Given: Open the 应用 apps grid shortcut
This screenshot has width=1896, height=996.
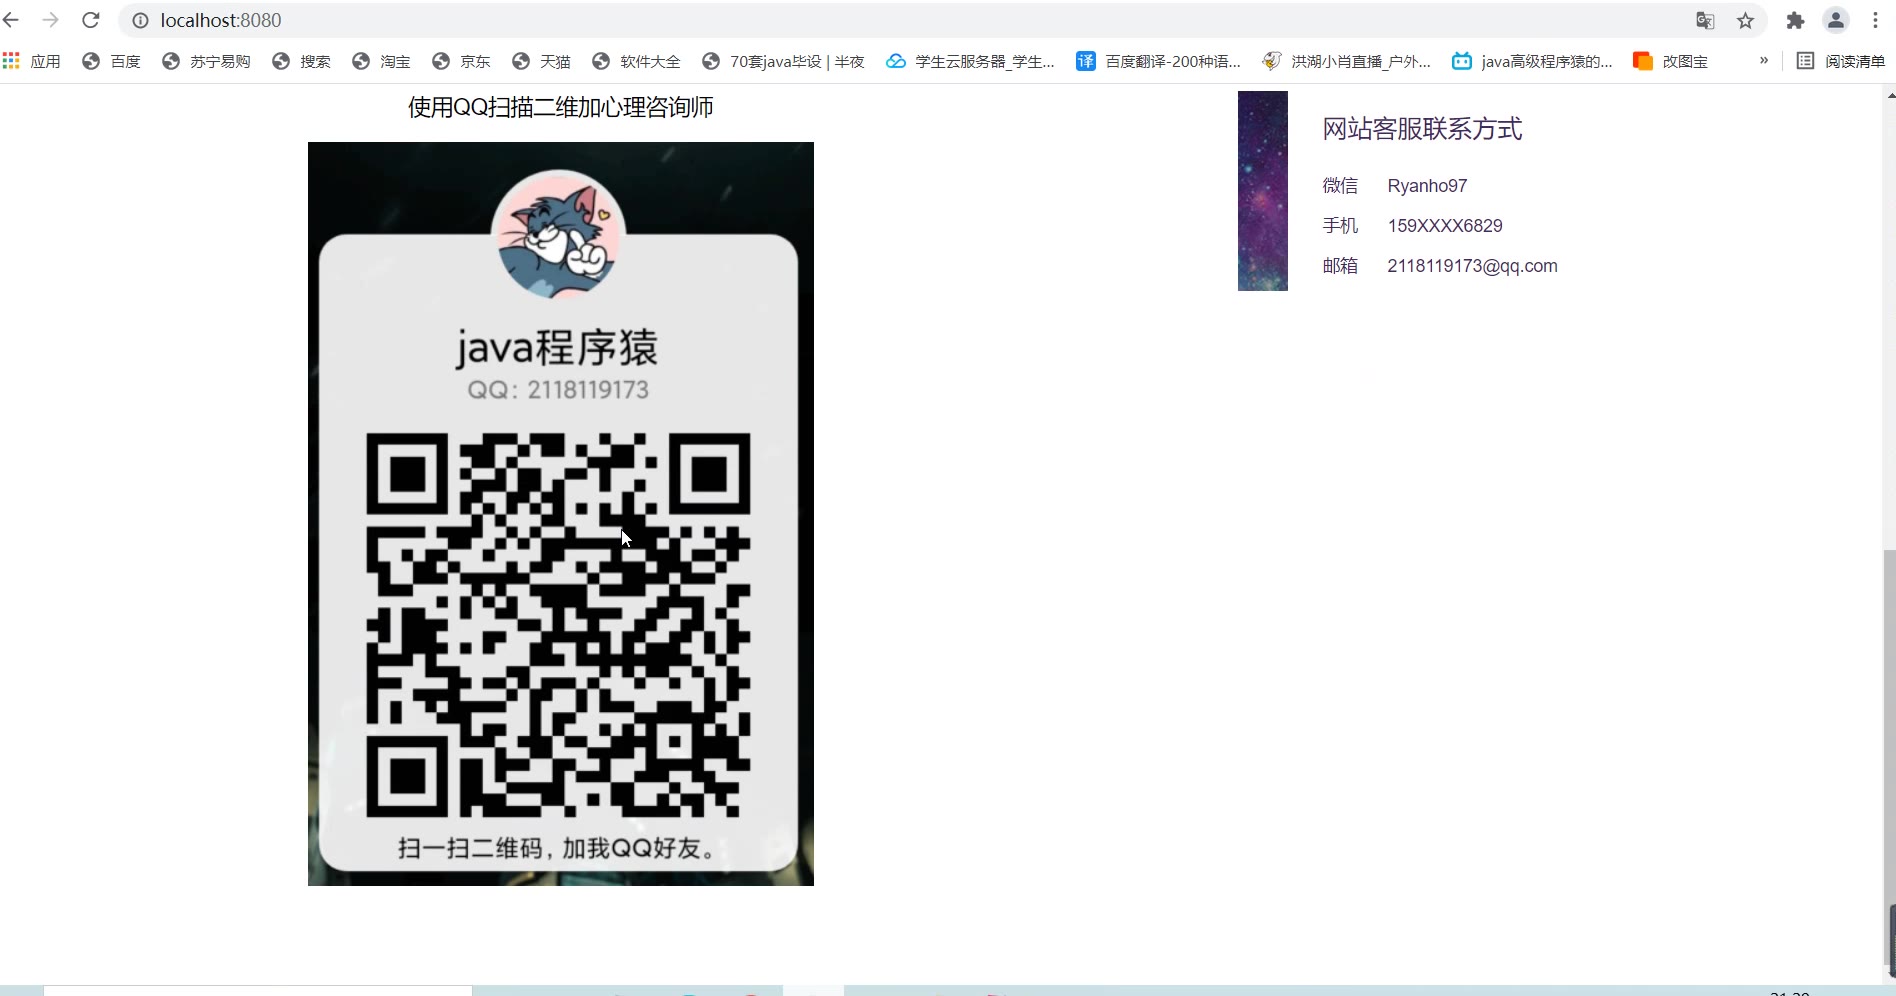Looking at the screenshot, I should pos(32,61).
